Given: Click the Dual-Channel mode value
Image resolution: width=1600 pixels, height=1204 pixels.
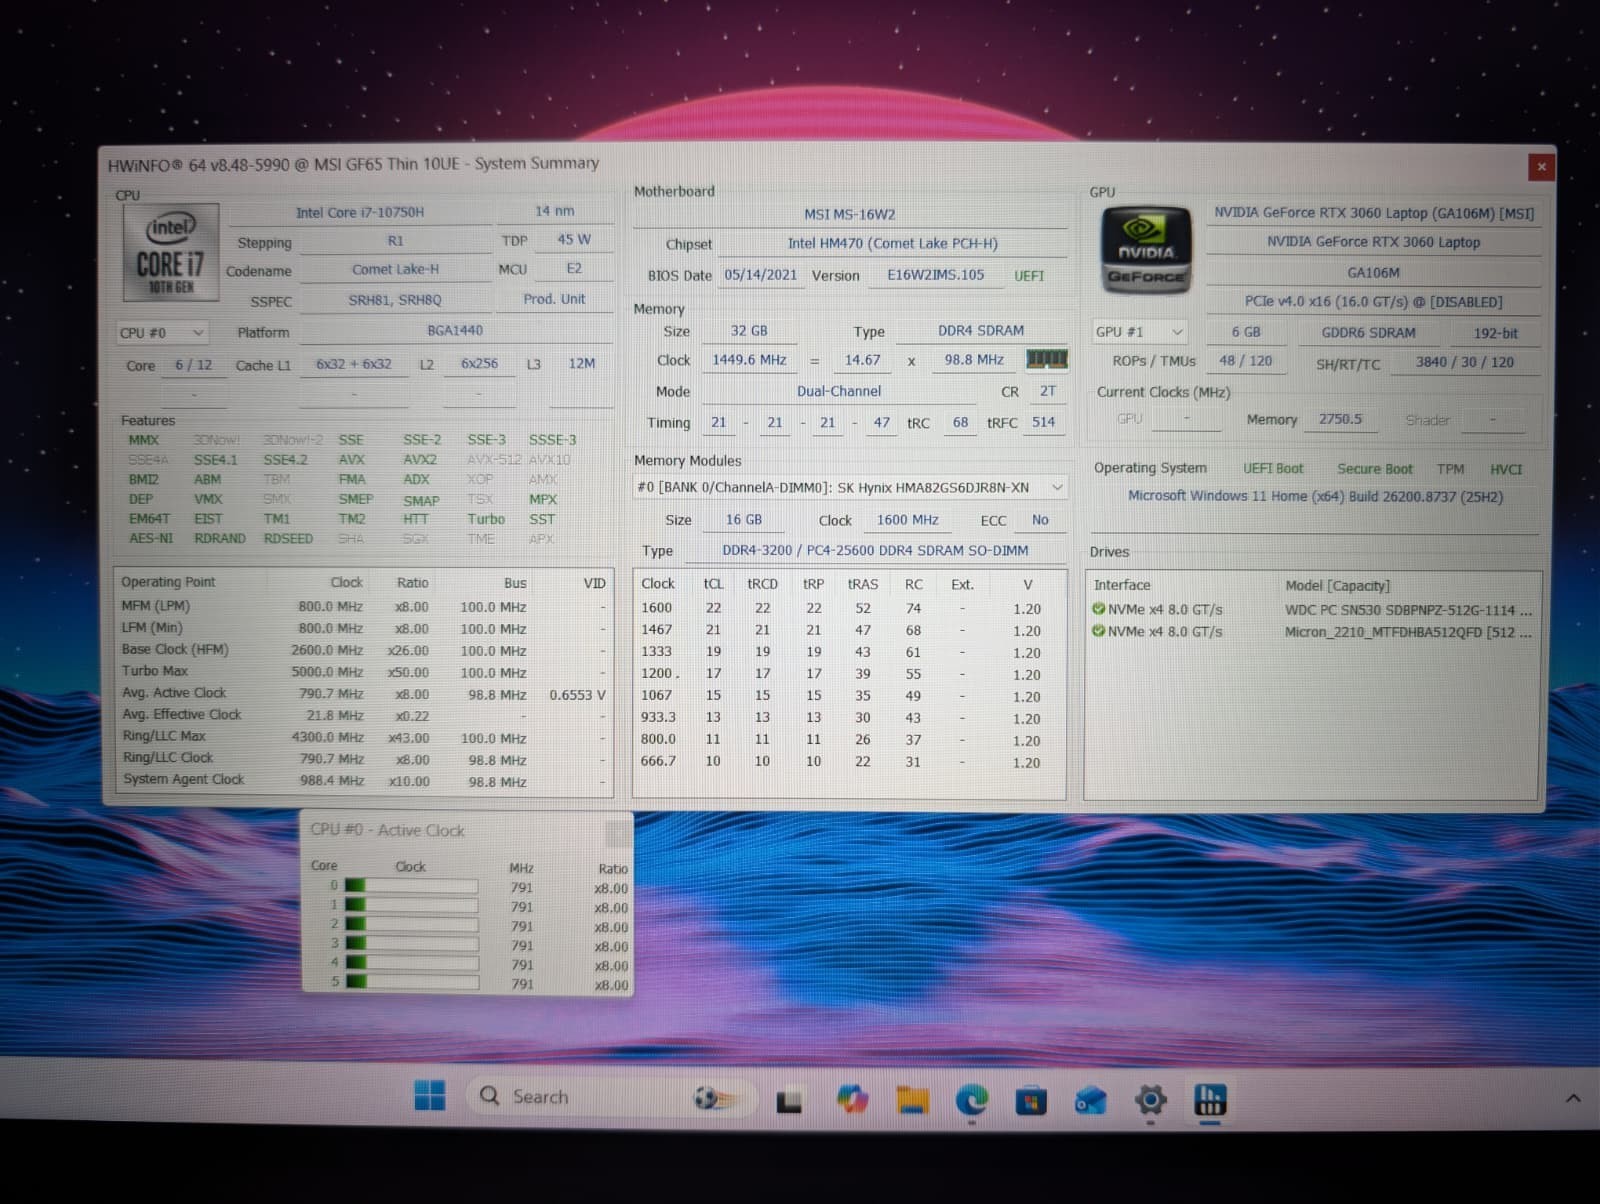Looking at the screenshot, I should [839, 391].
